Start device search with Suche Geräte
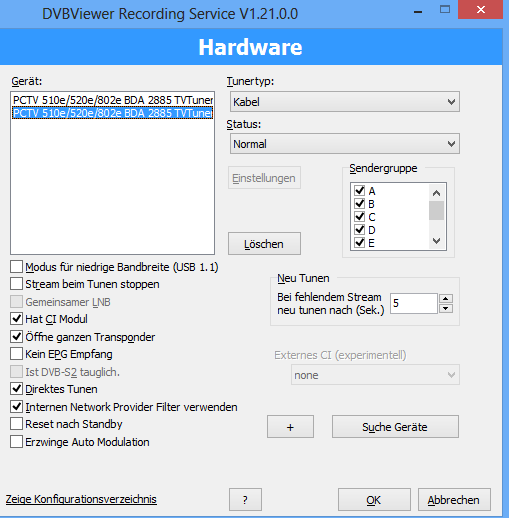 click(x=395, y=427)
